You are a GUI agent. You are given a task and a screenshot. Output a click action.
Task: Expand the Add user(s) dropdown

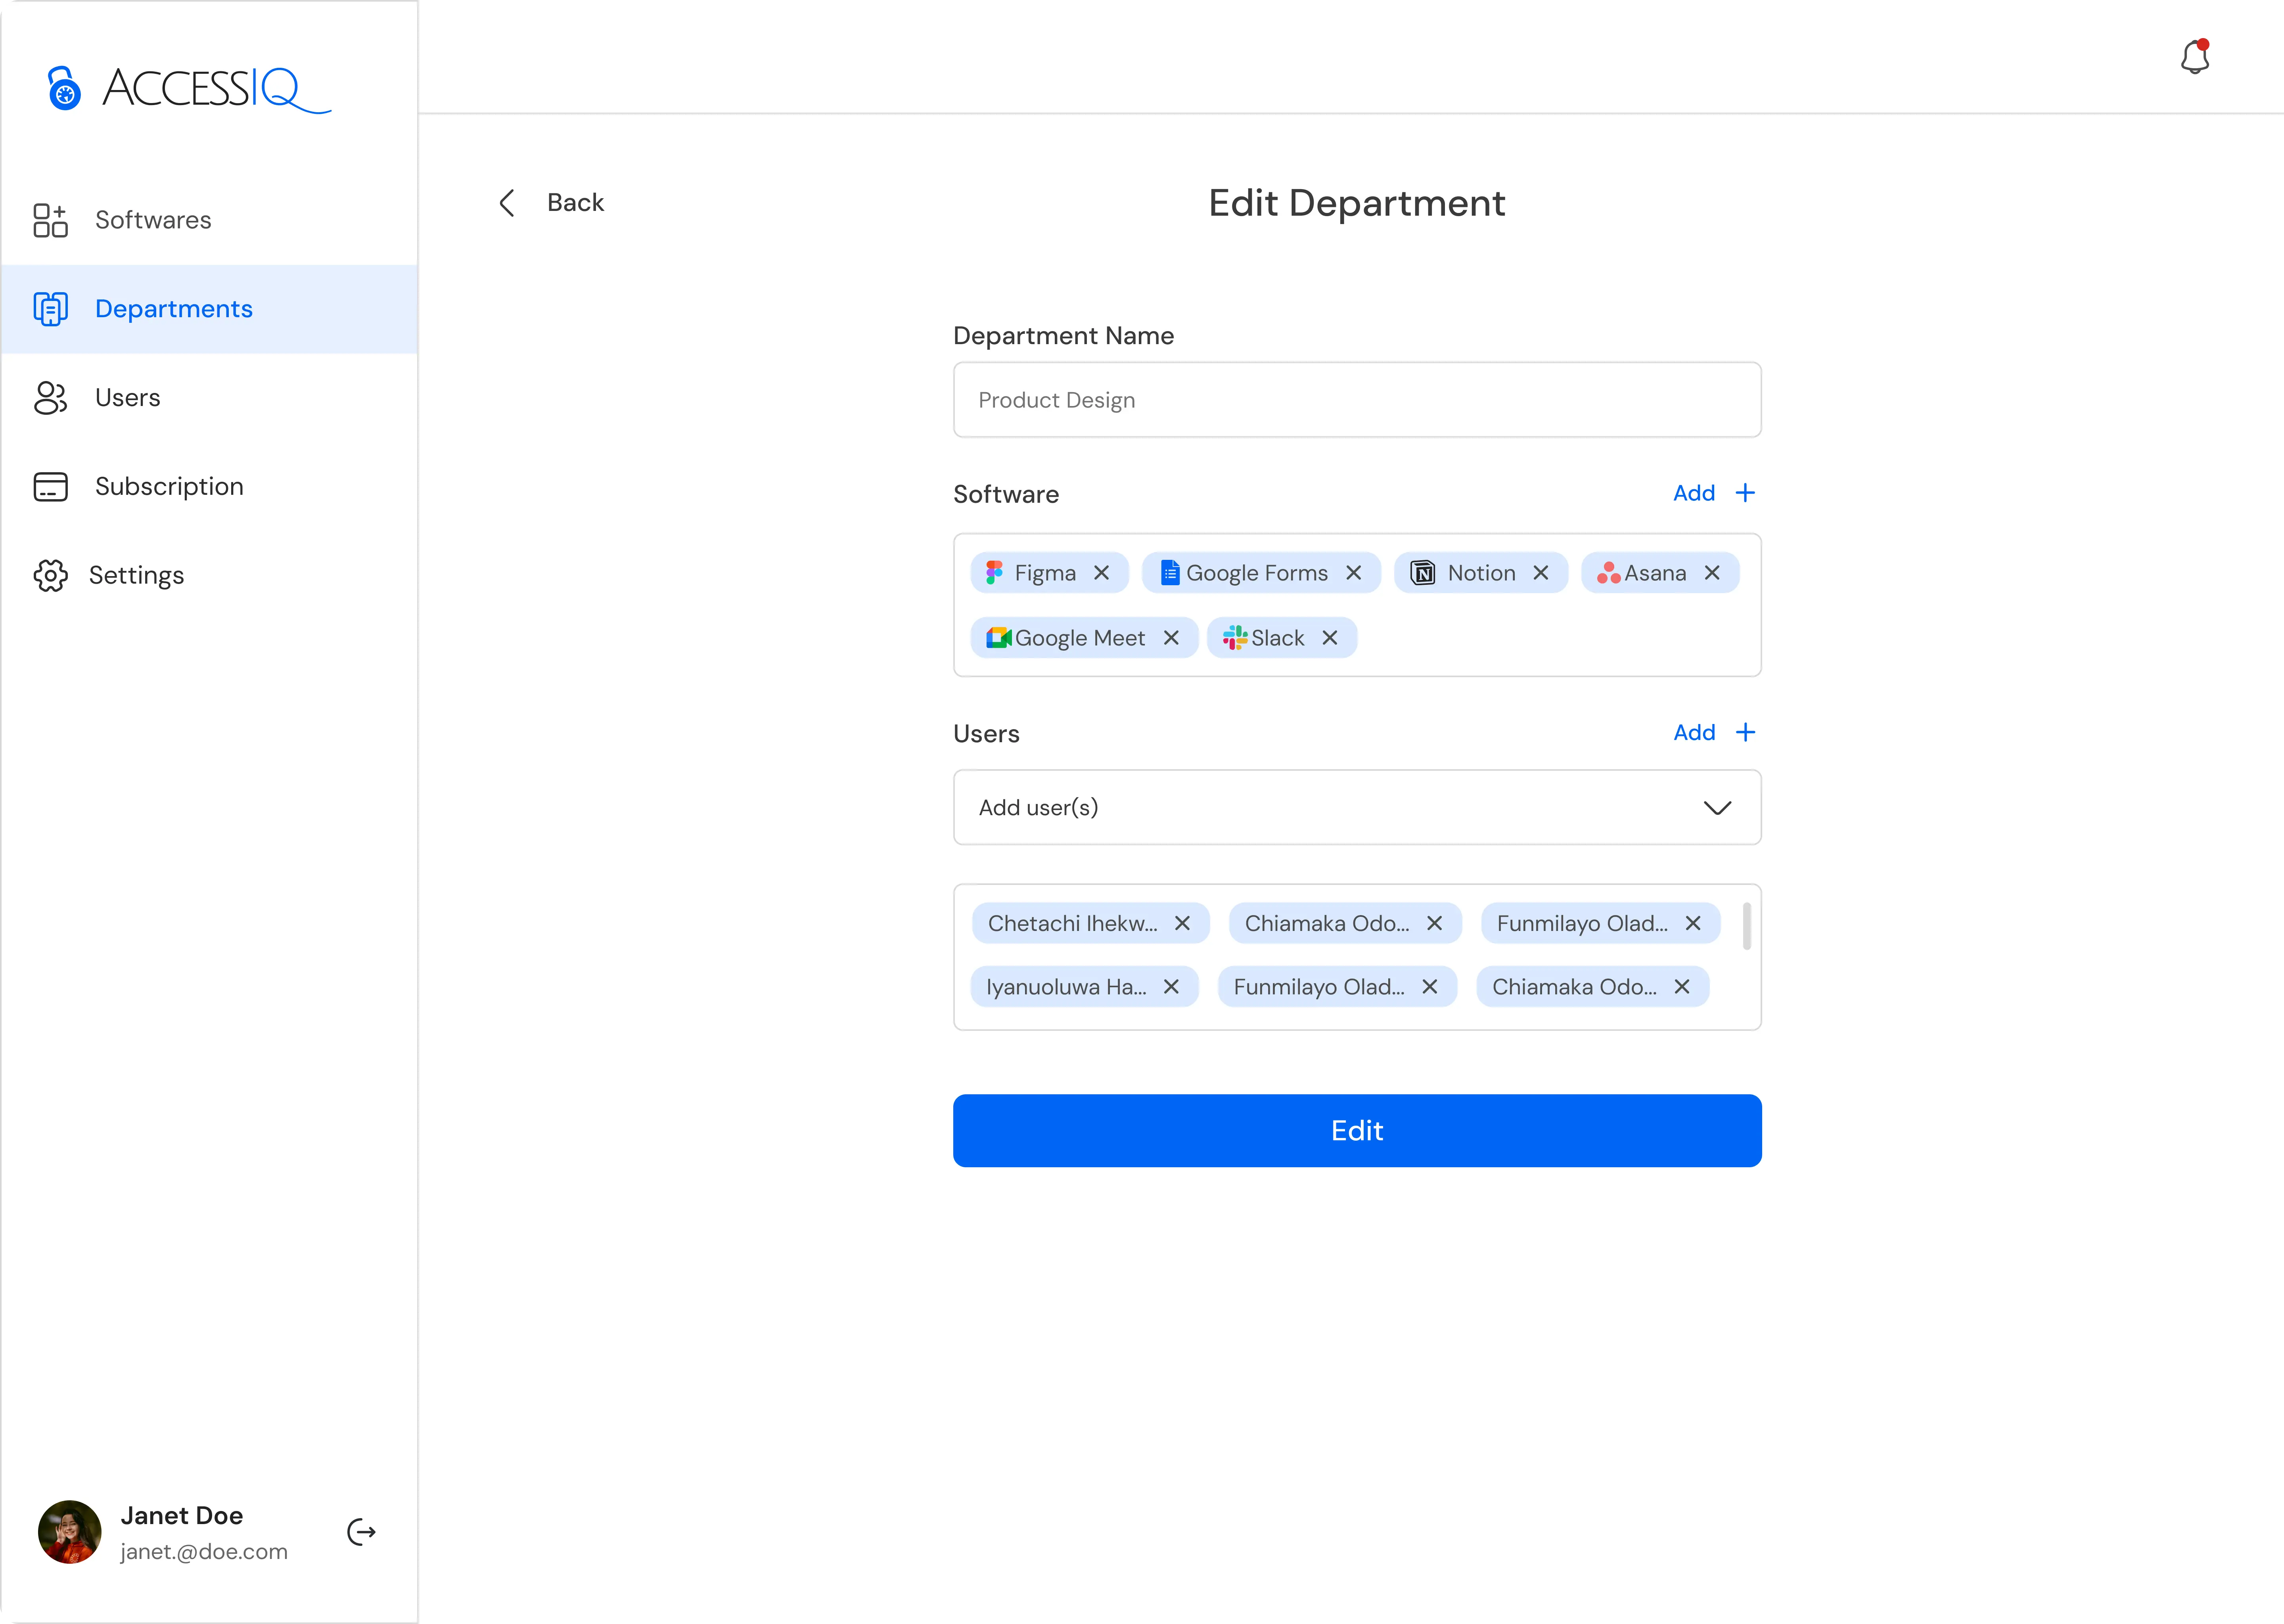[1716, 808]
